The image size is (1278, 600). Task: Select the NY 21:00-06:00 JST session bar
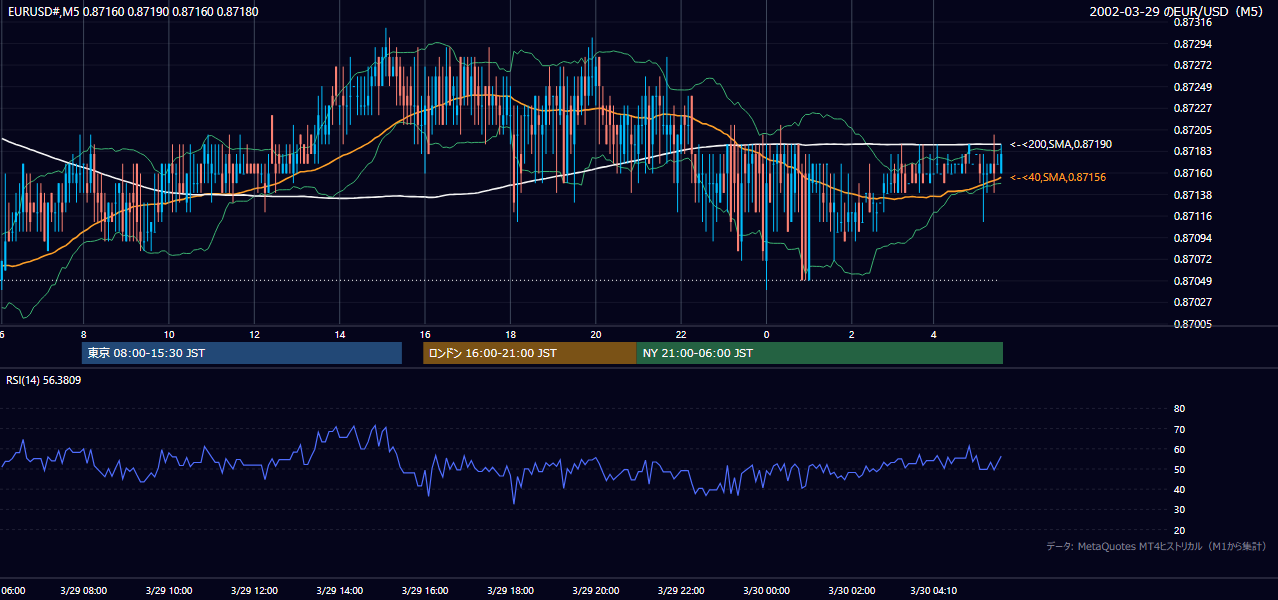coord(819,353)
